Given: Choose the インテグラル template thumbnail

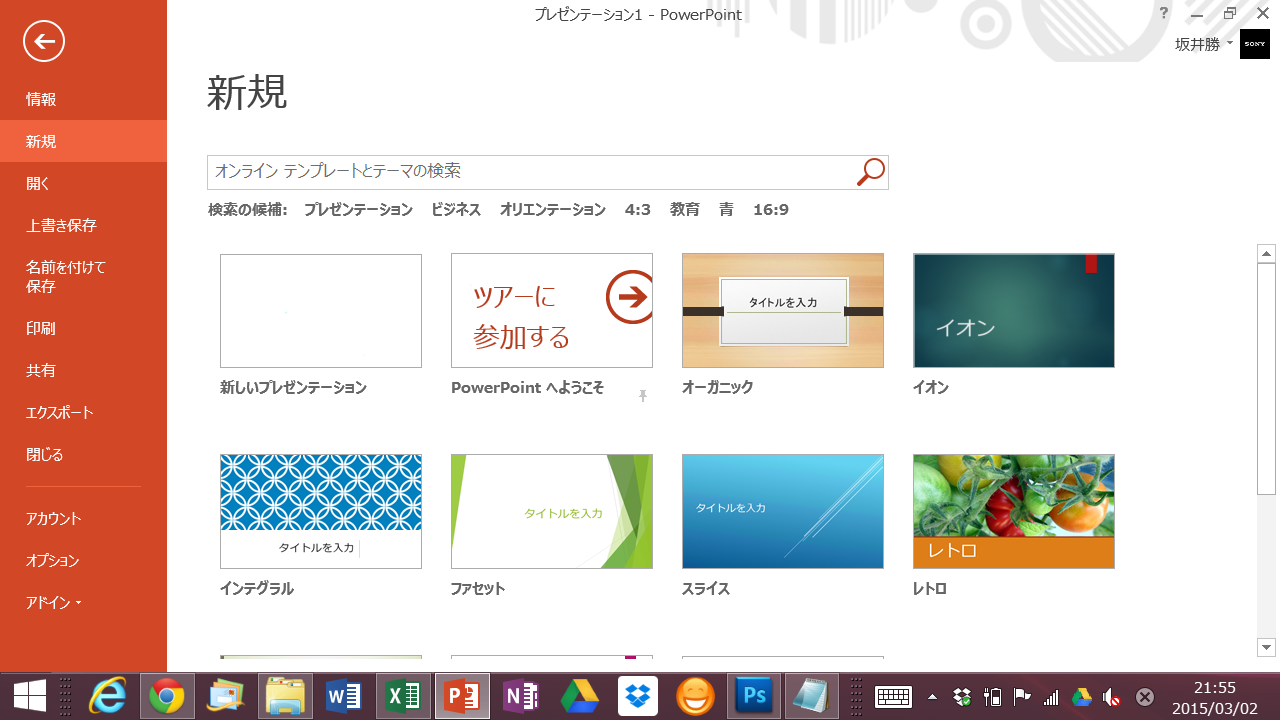Looking at the screenshot, I should [321, 512].
